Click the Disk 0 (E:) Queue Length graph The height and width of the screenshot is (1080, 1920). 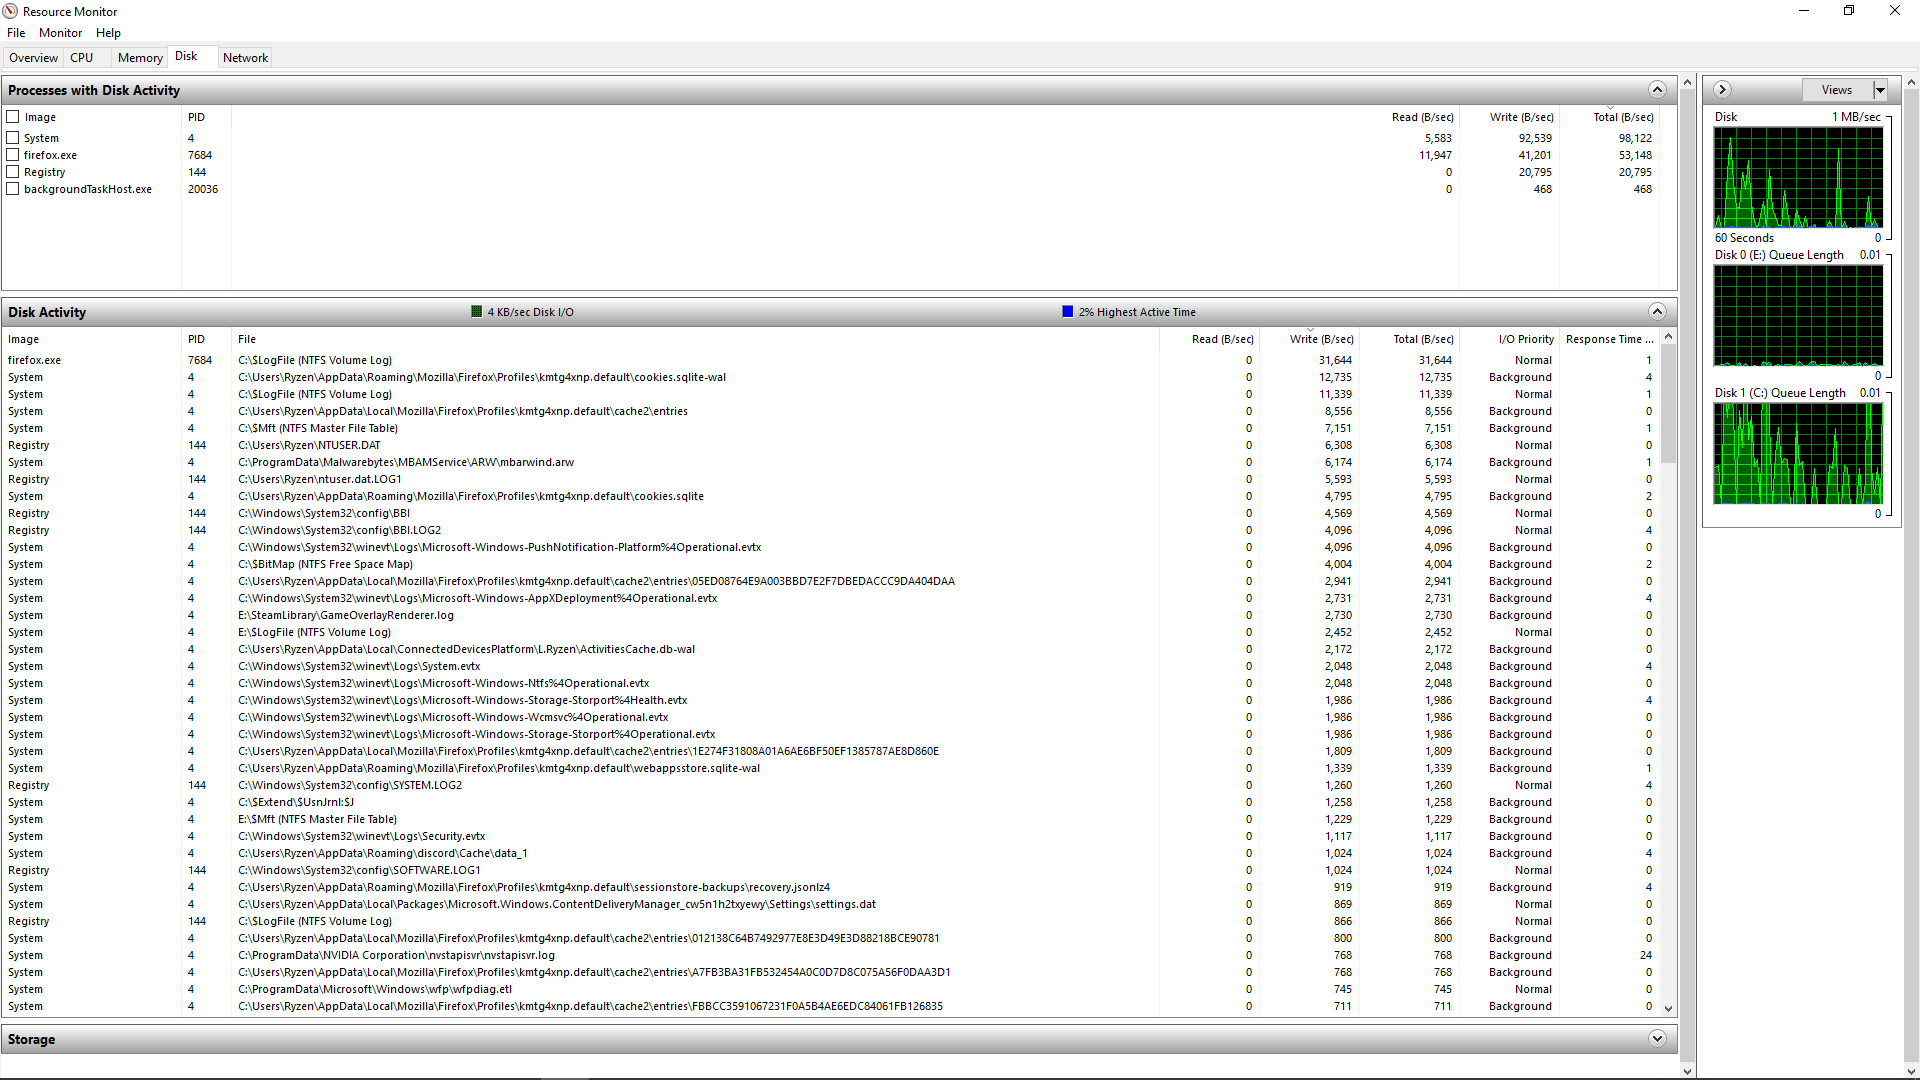pos(1798,316)
